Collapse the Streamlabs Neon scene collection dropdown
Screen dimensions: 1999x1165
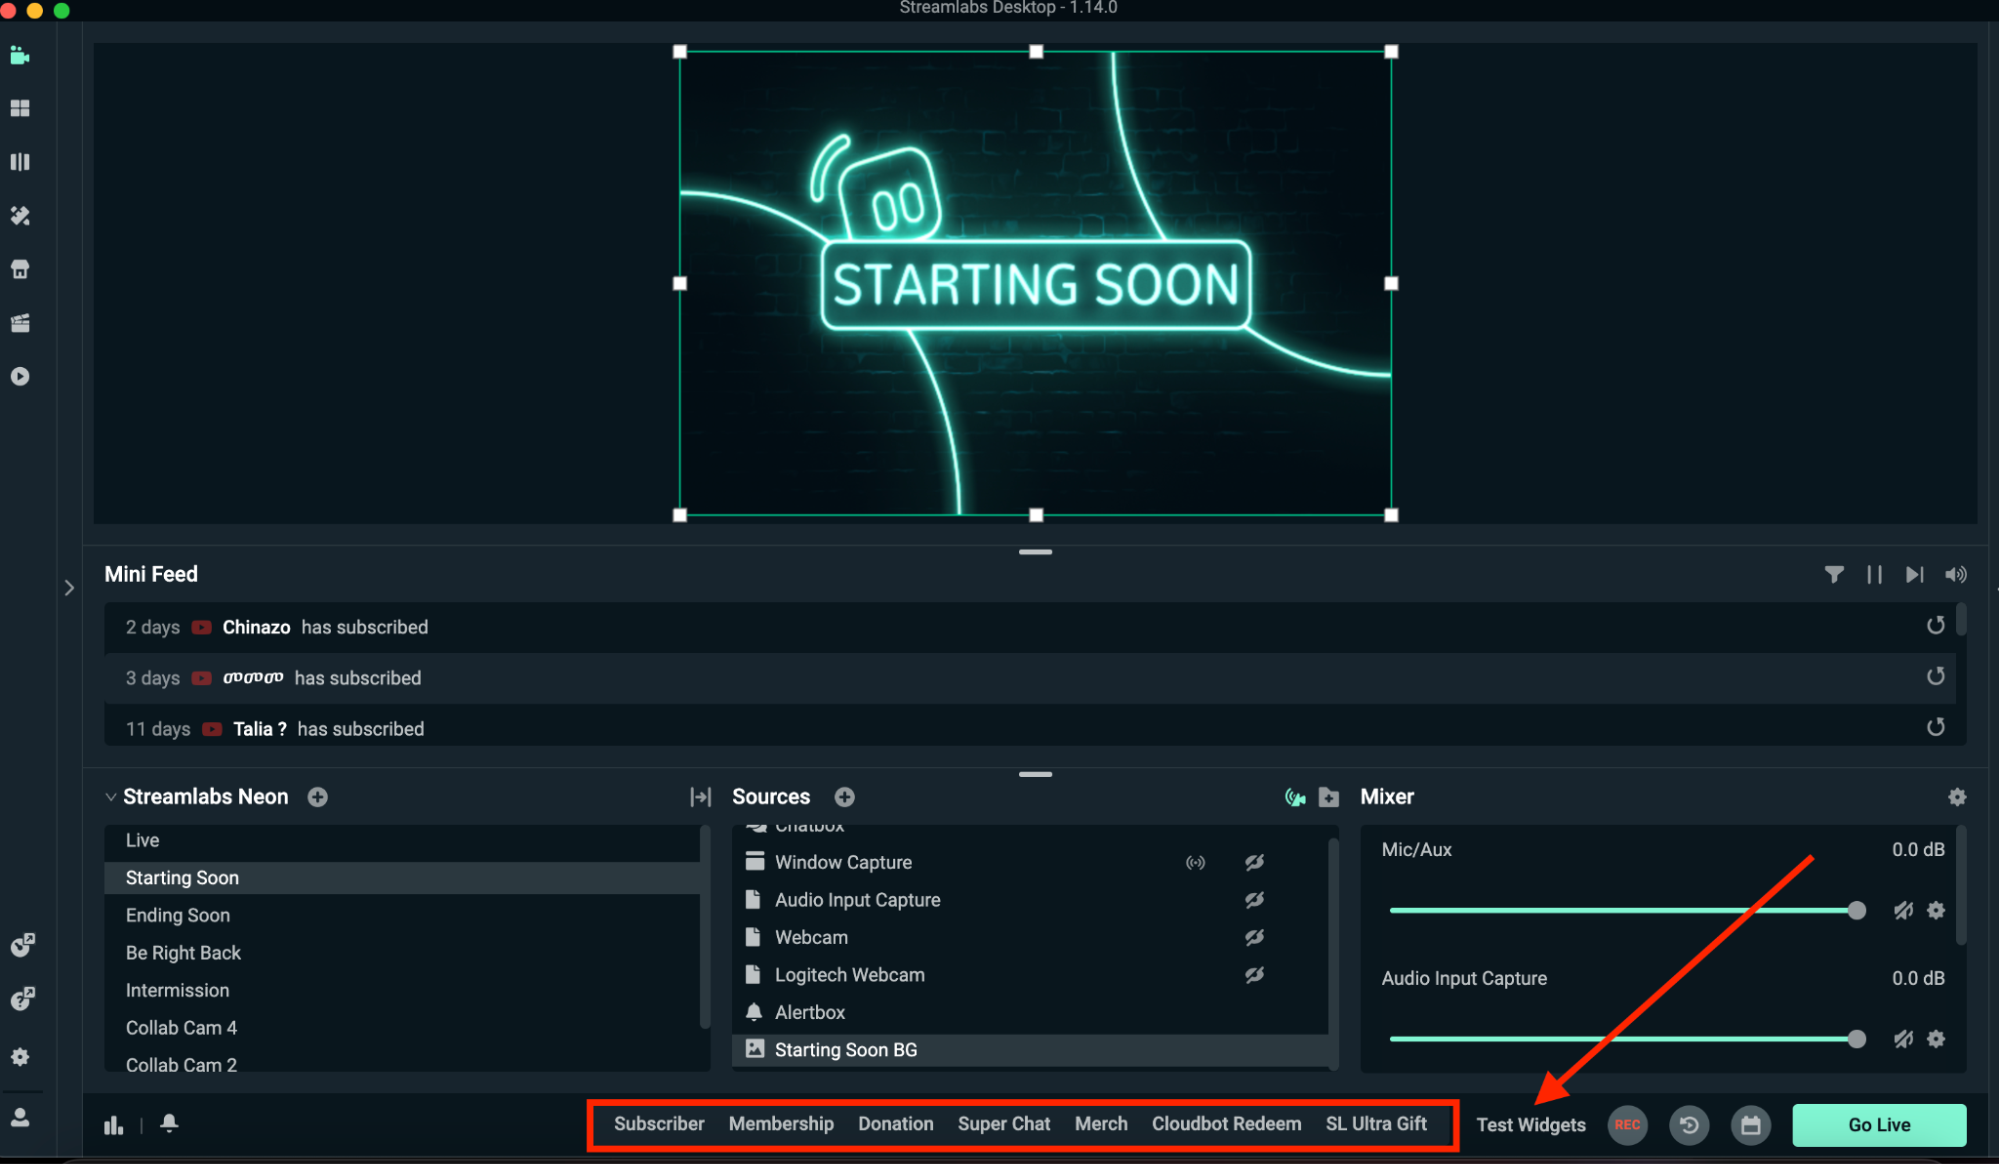[x=110, y=797]
